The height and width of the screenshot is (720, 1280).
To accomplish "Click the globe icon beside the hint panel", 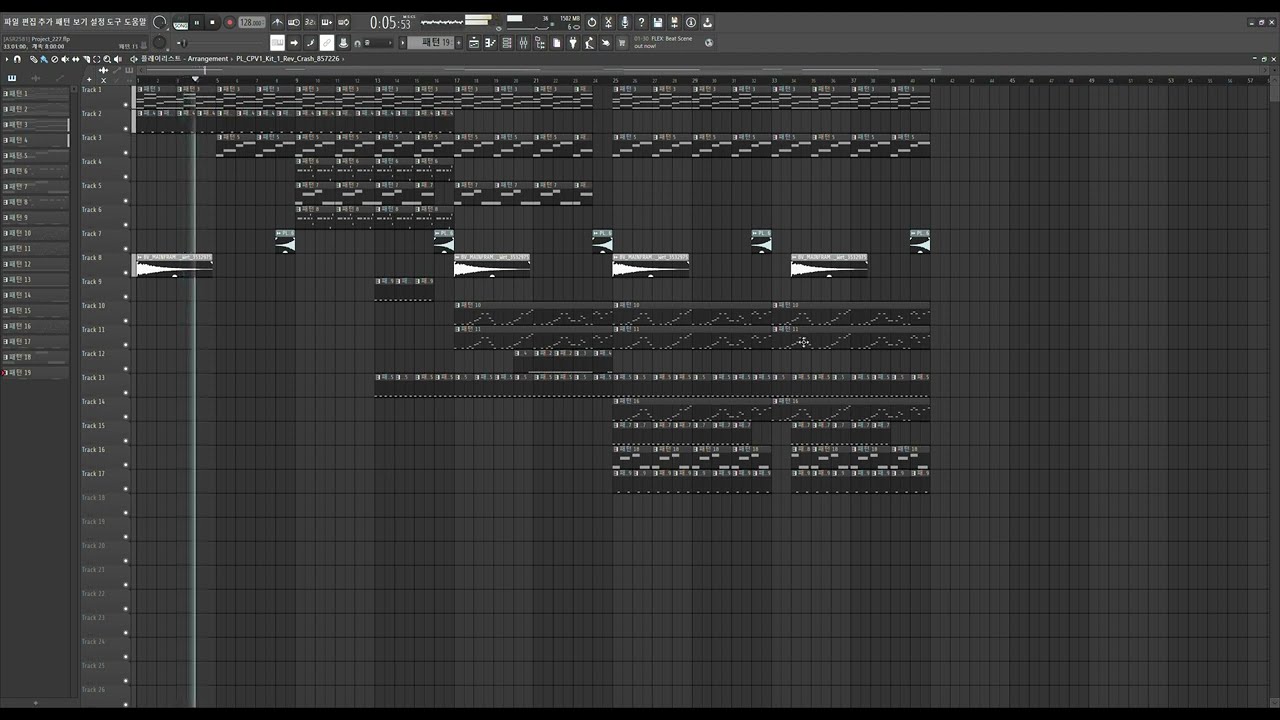I will [709, 43].
